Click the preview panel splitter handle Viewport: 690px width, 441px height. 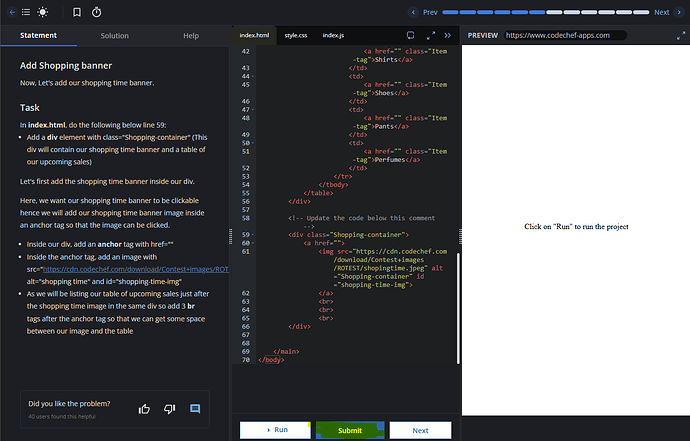click(x=460, y=236)
